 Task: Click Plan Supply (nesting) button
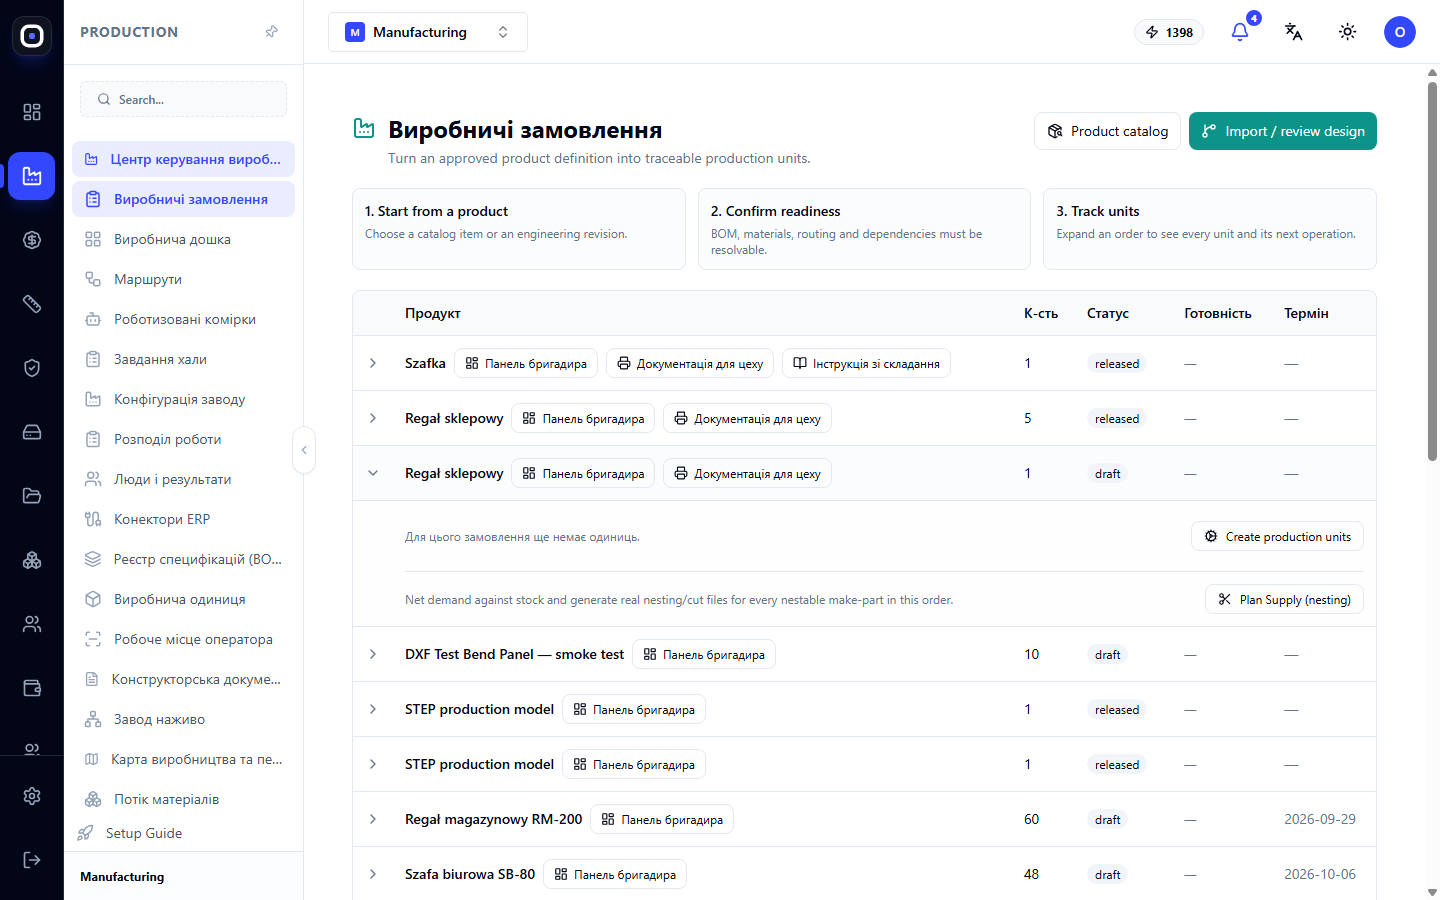coord(1284,599)
